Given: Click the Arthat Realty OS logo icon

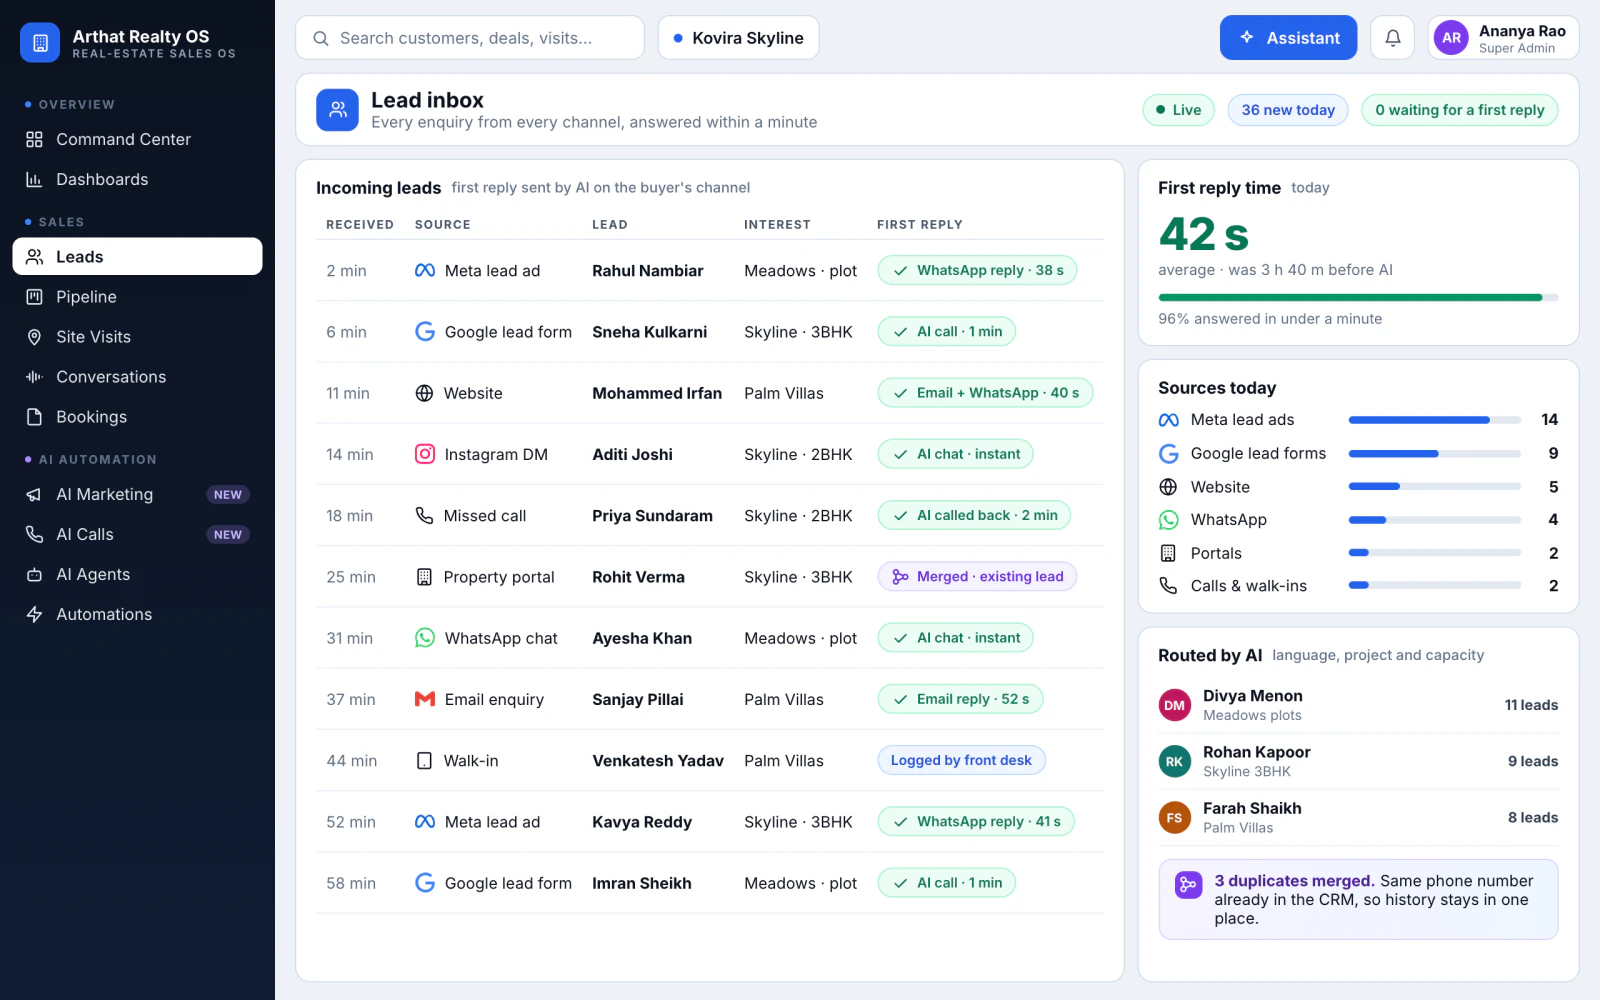Looking at the screenshot, I should [x=40, y=43].
